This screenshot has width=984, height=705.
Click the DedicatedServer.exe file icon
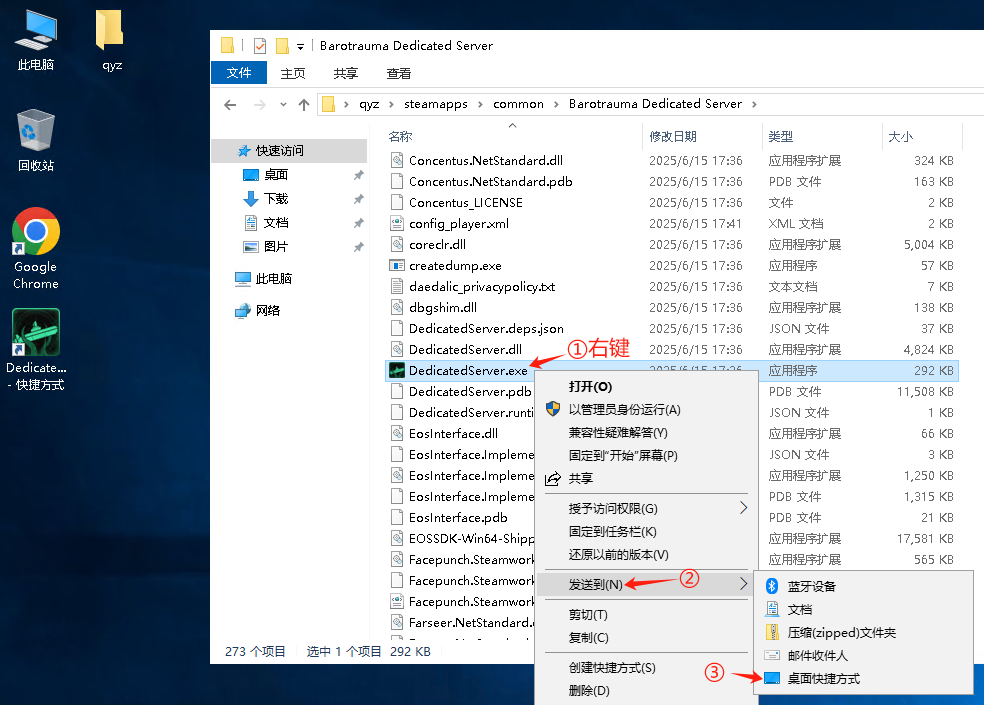coord(397,370)
